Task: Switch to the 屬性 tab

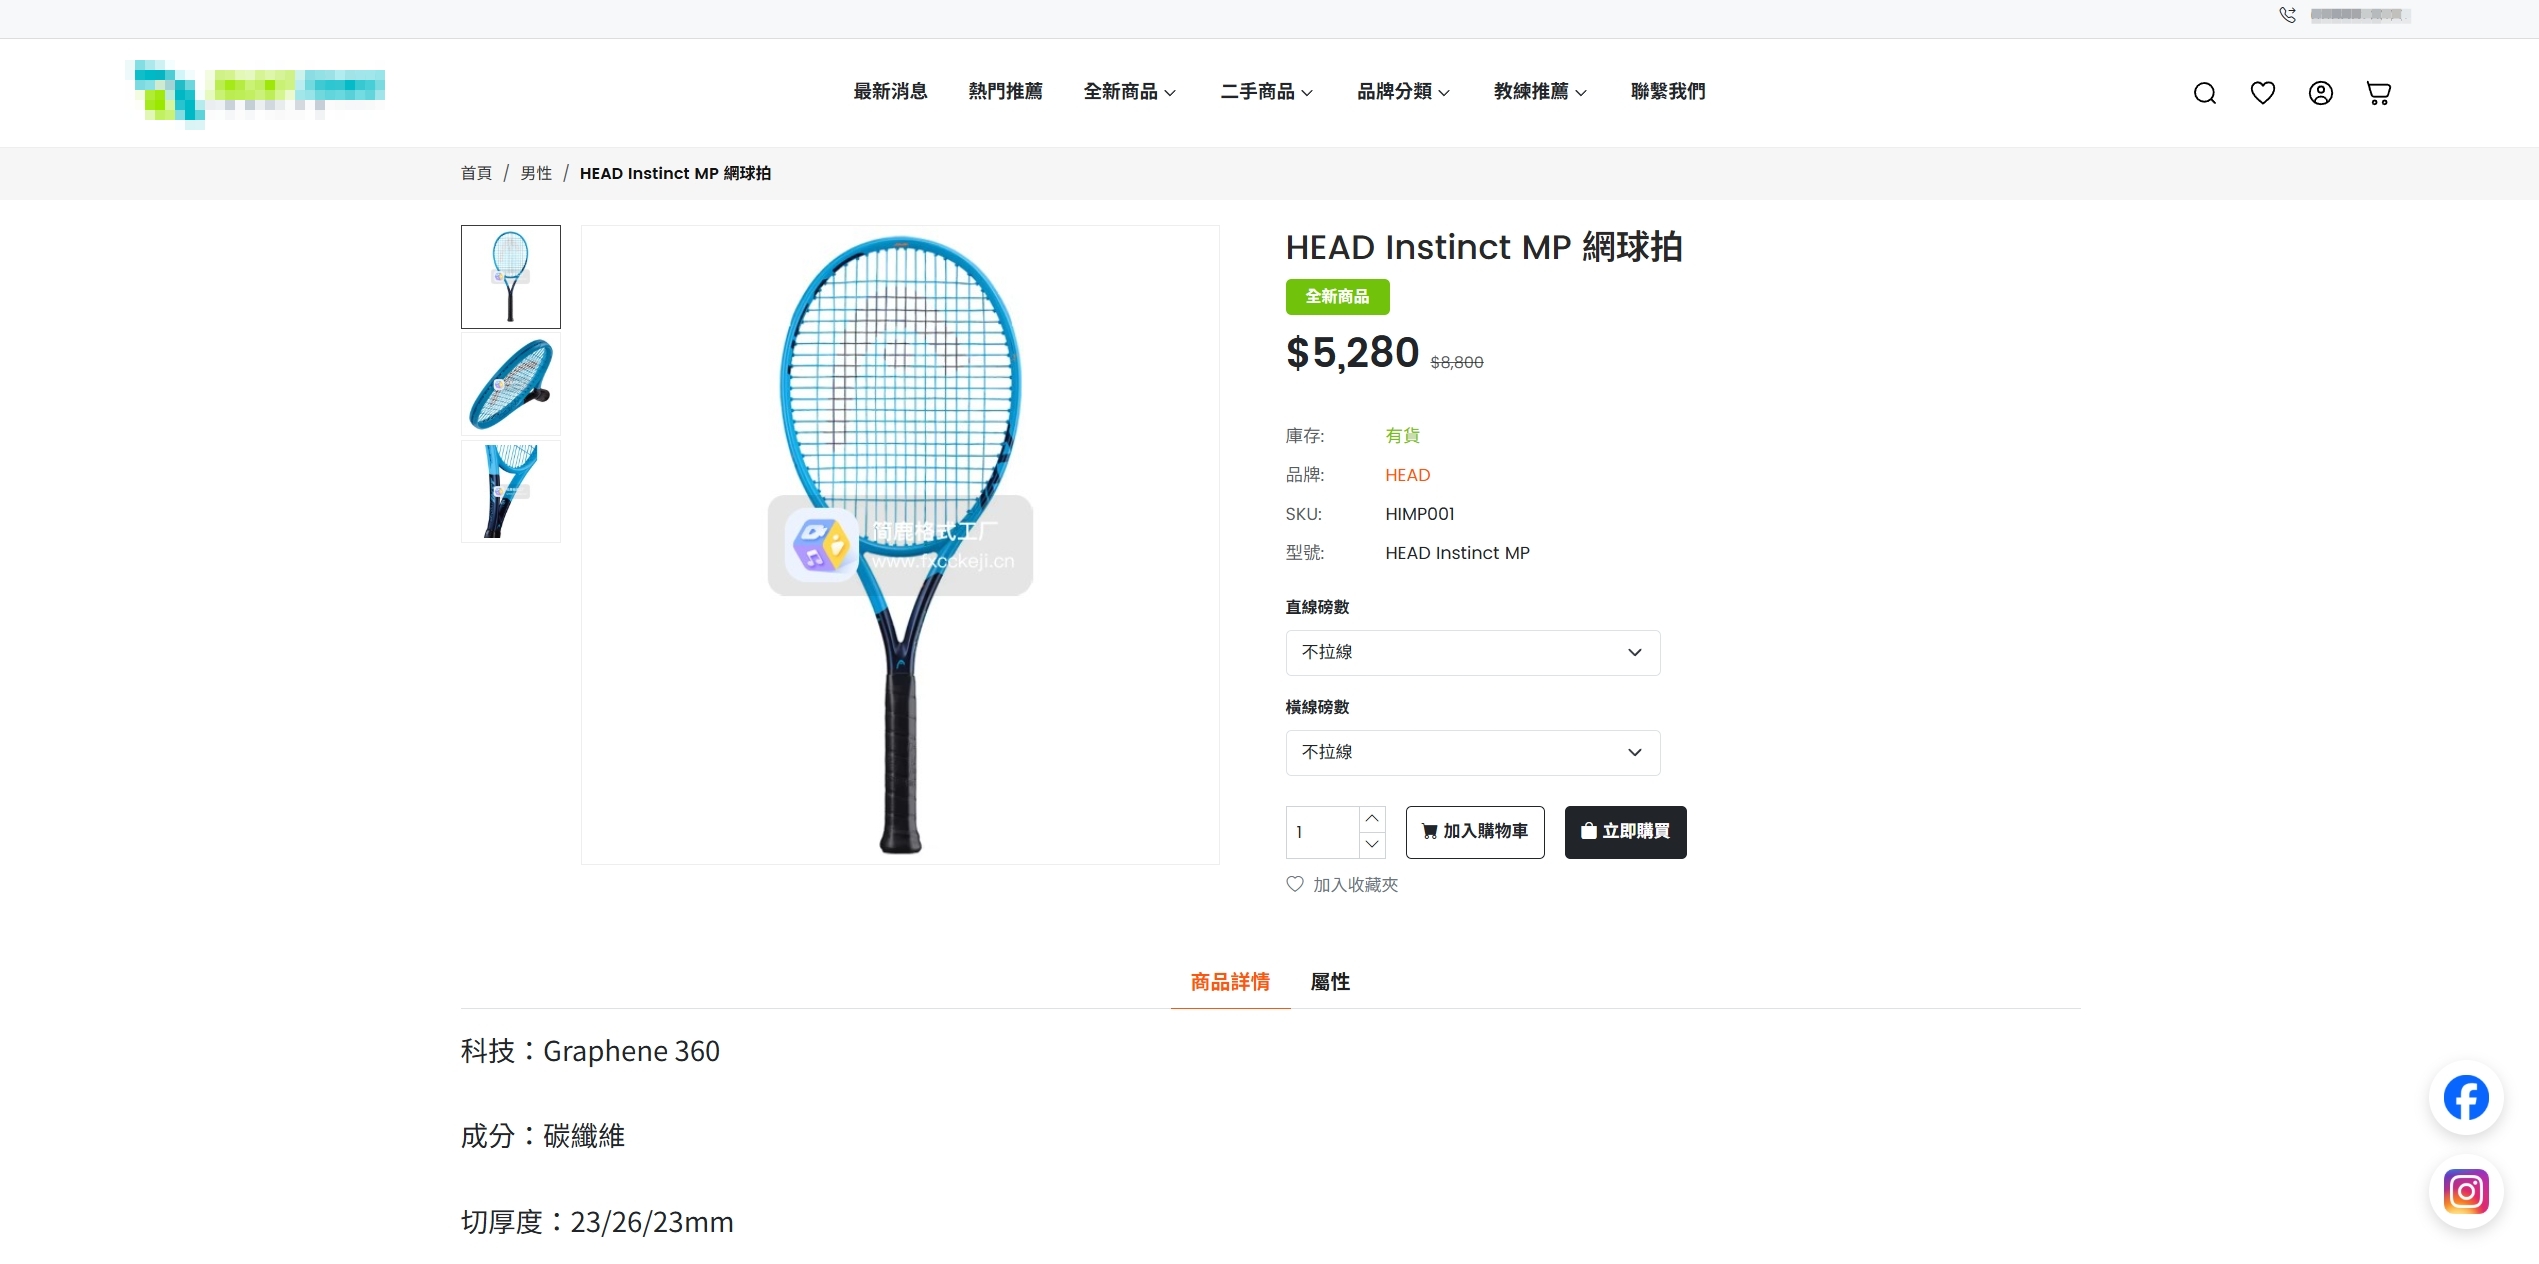Action: (x=1330, y=982)
